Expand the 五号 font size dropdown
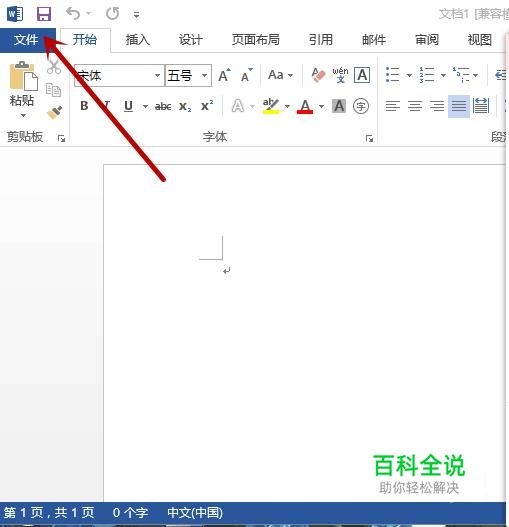 [204, 75]
